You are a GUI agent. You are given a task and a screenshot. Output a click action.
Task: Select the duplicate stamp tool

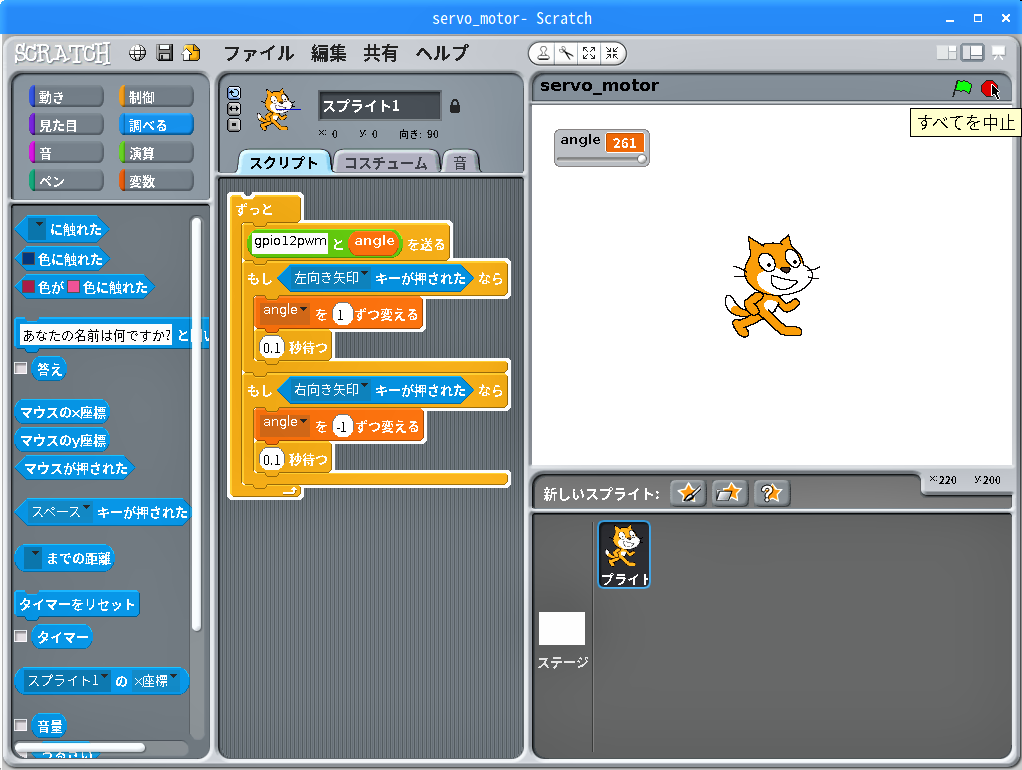click(543, 53)
